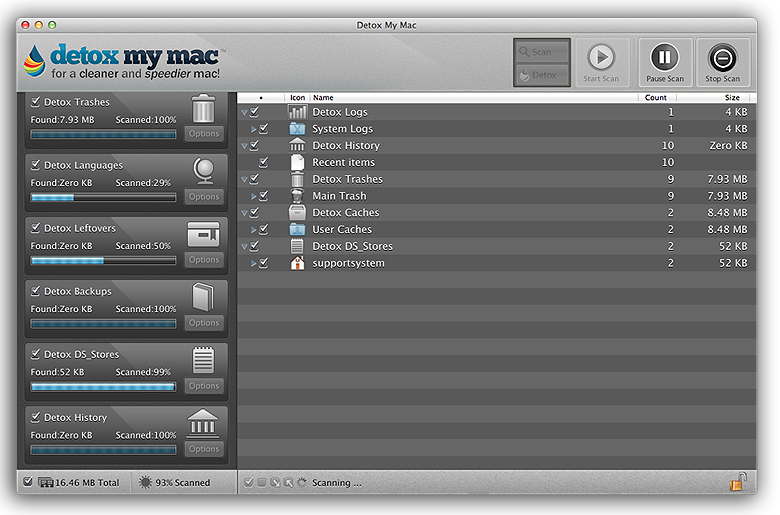Click the book icon in Detox Backups panel
Screen dimensions: 780x515
tap(203, 297)
